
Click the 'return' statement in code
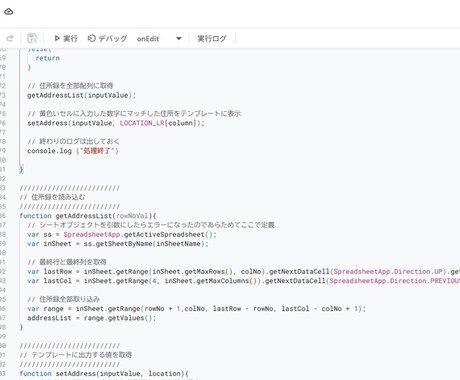[48, 58]
